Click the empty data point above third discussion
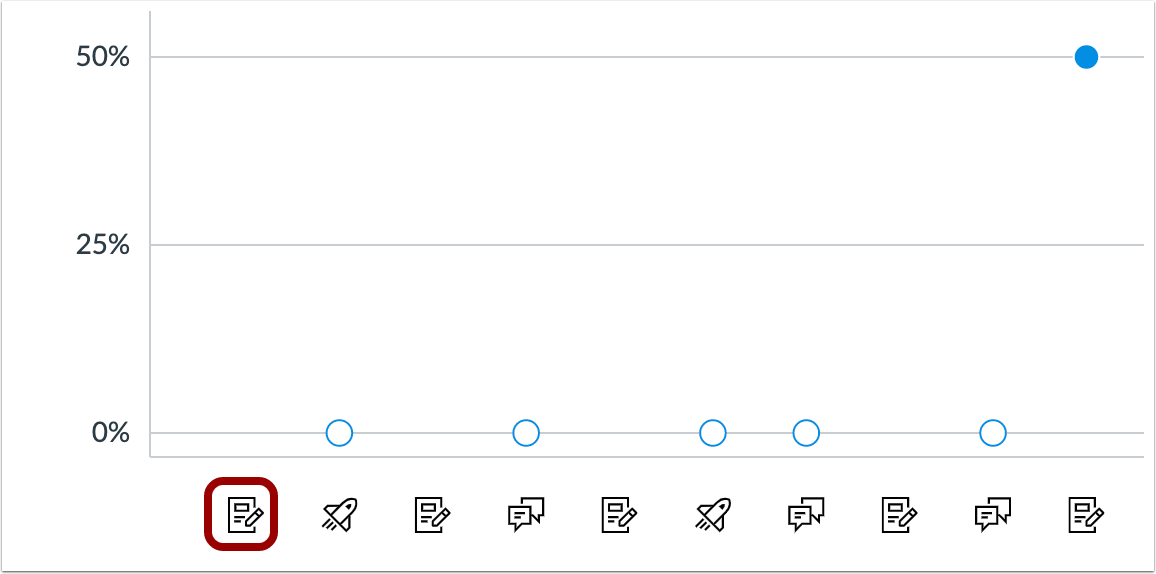Image resolution: width=1156 pixels, height=574 pixels. tap(993, 433)
